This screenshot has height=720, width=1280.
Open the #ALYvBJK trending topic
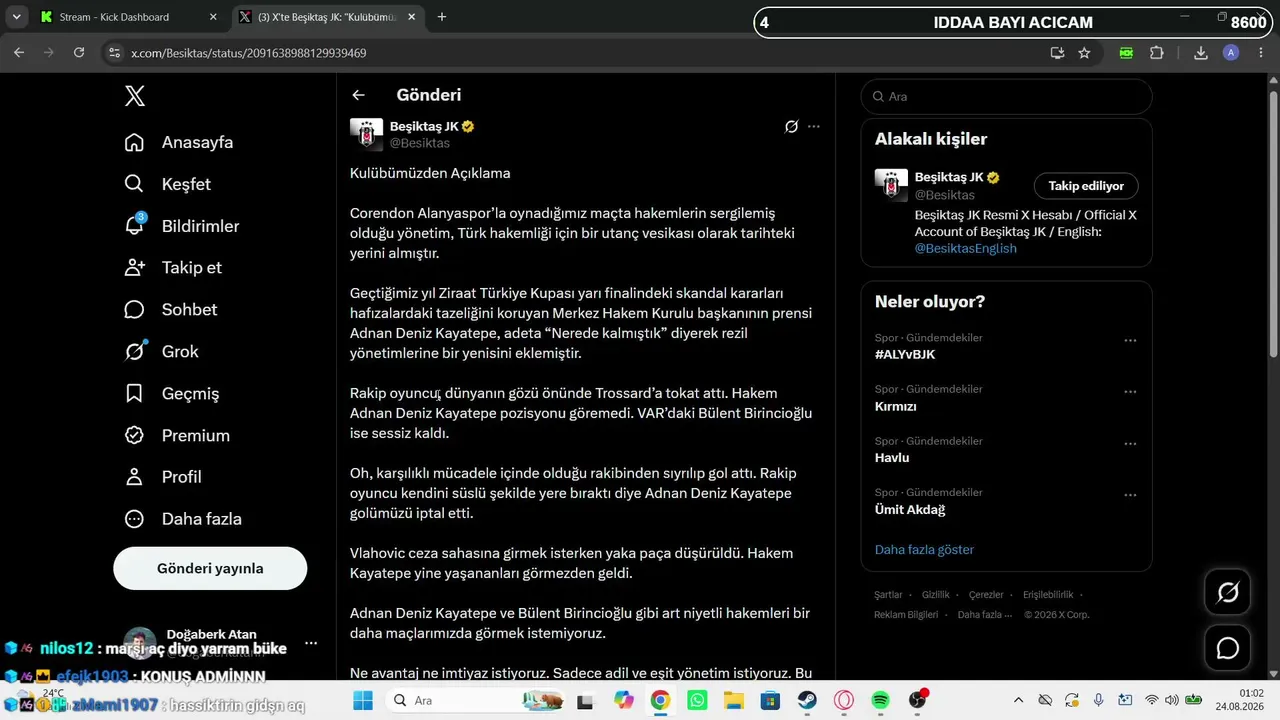[905, 354]
